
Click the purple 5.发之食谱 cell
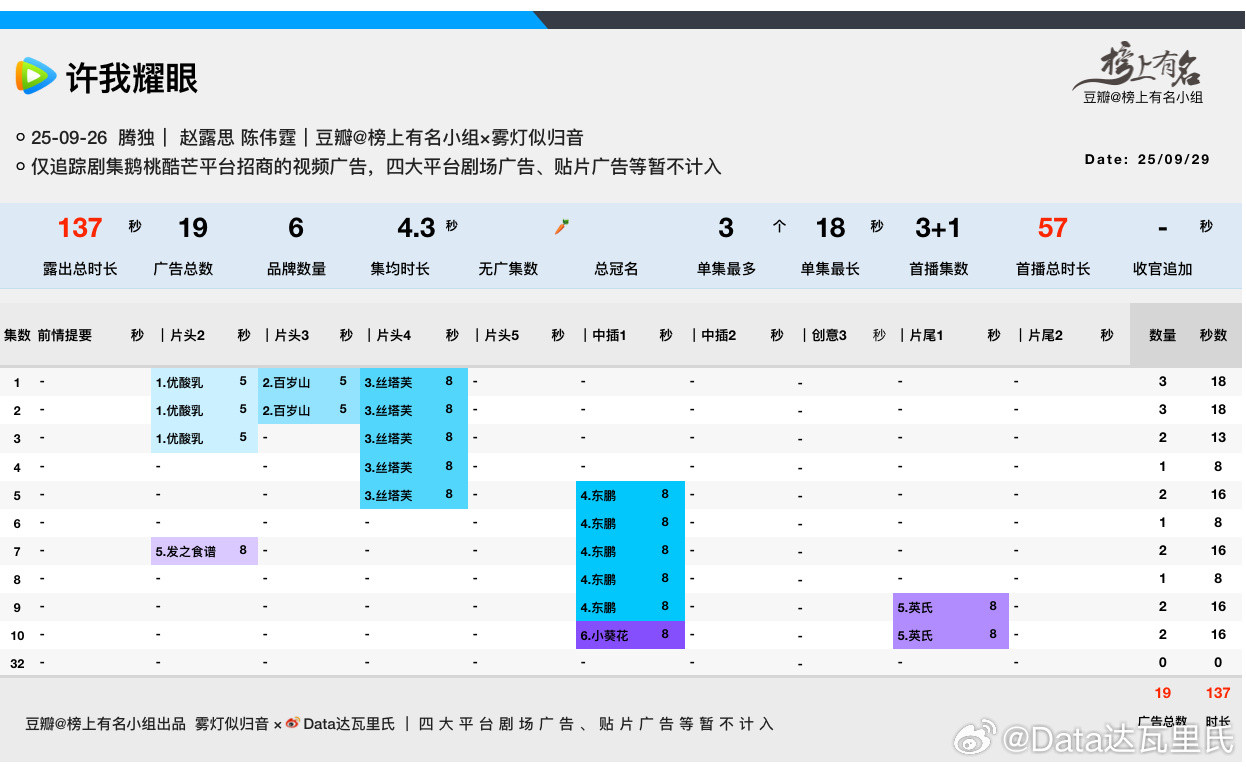204,551
